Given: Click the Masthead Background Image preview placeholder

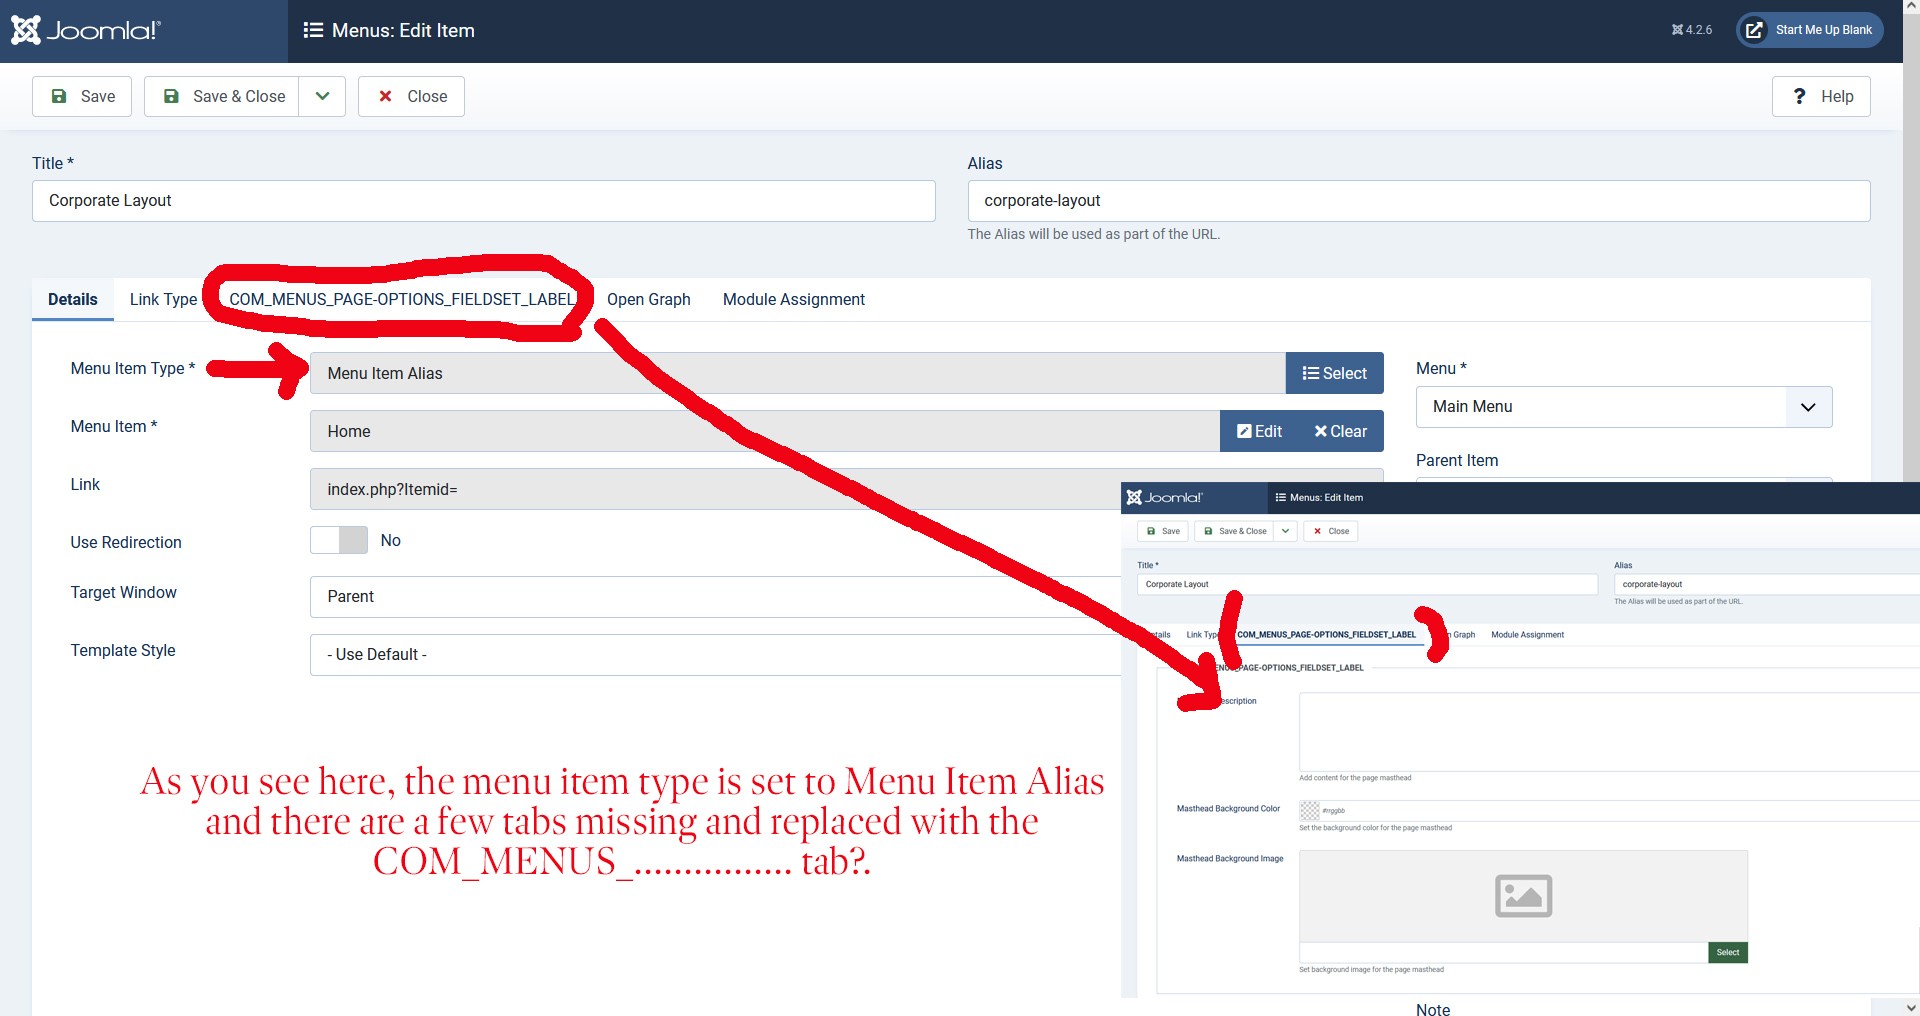Looking at the screenshot, I should (x=1523, y=896).
